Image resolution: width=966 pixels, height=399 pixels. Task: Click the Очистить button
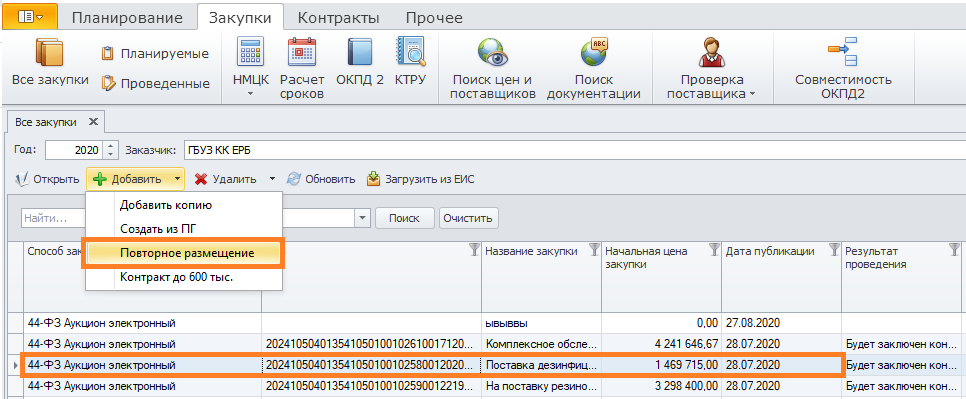pyautogui.click(x=469, y=218)
